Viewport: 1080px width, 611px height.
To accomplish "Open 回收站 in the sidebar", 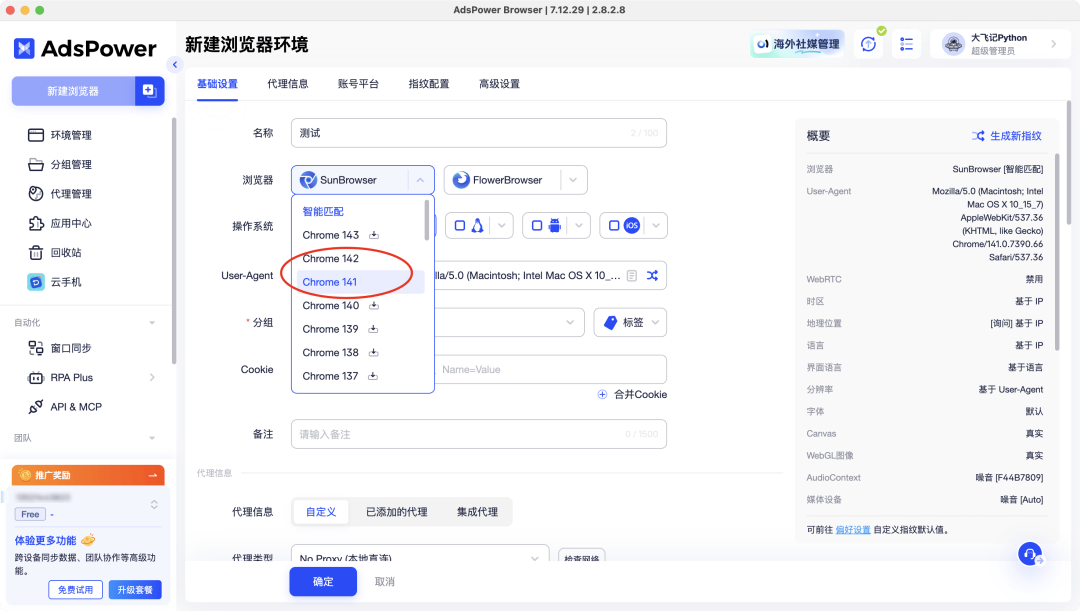I will tap(55, 253).
